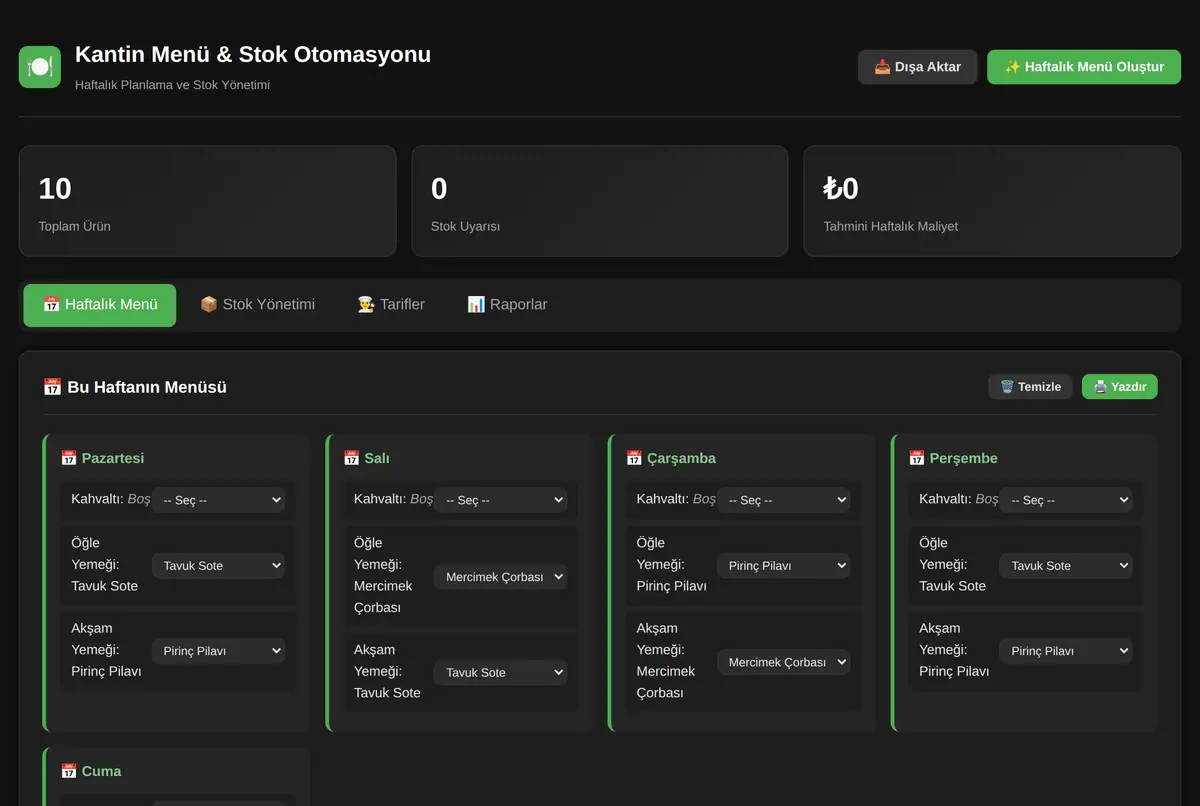Open Çarşamba Akşam Yemeği dropdown
The image size is (1200, 806).
[783, 662]
